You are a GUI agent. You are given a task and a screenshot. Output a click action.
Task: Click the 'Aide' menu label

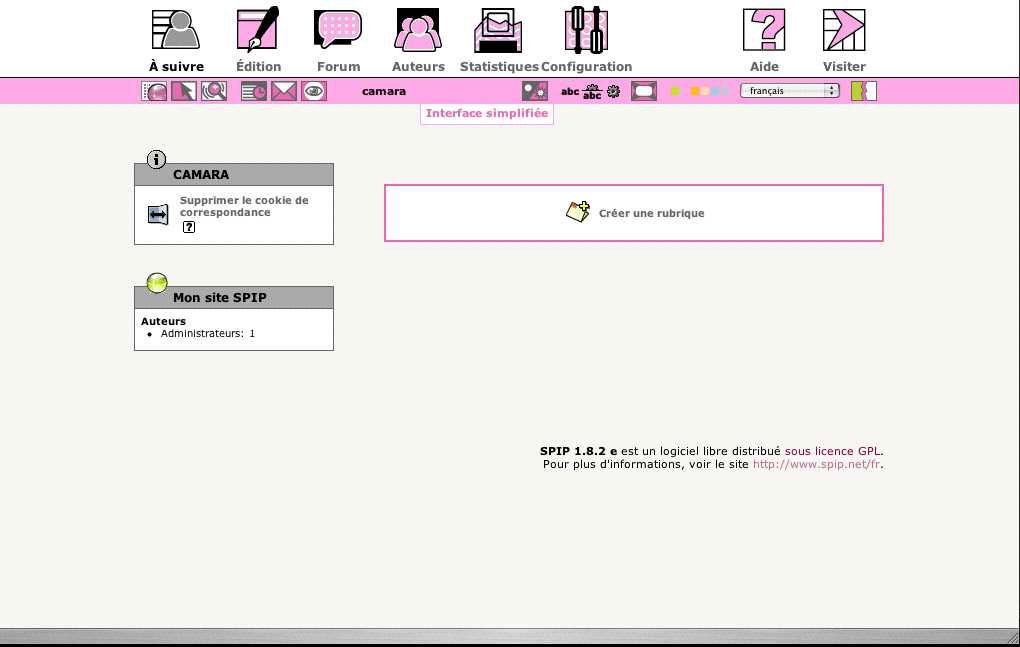pyautogui.click(x=764, y=66)
